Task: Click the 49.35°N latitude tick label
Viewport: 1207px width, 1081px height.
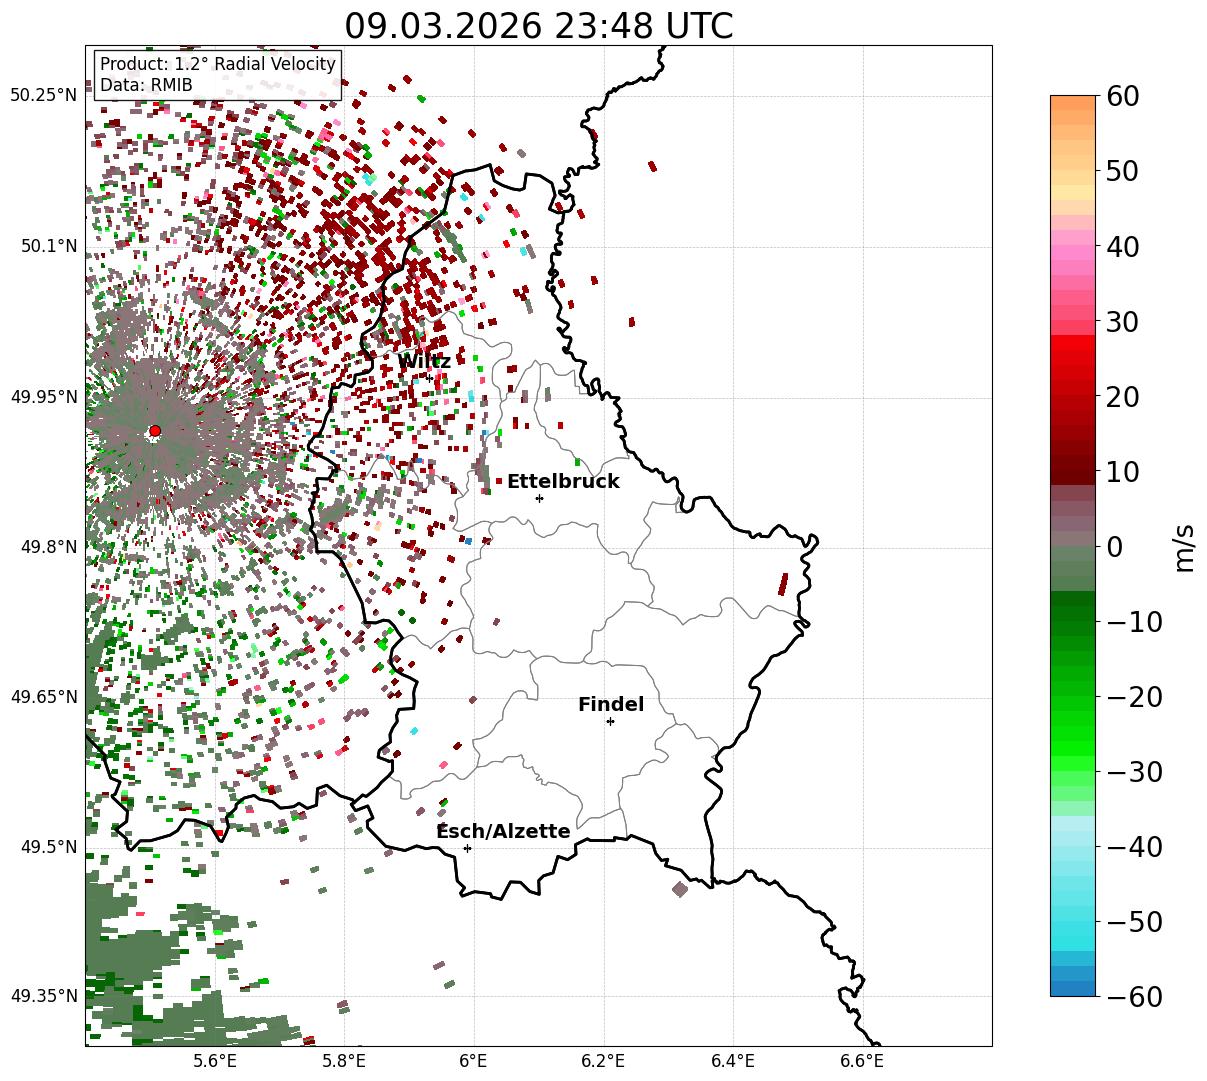Action: coord(44,996)
